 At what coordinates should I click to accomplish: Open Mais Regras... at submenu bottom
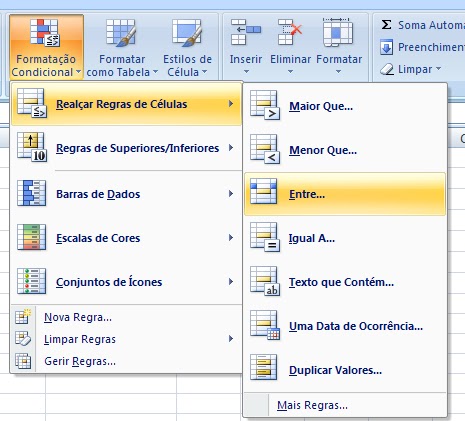(x=312, y=405)
